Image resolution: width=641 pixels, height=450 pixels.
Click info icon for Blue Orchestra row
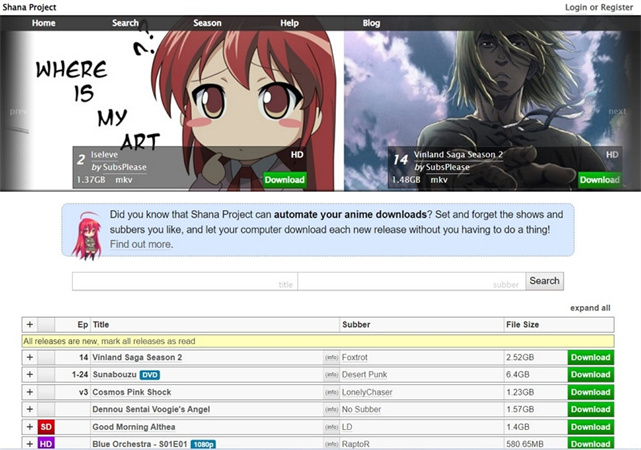coord(332,444)
